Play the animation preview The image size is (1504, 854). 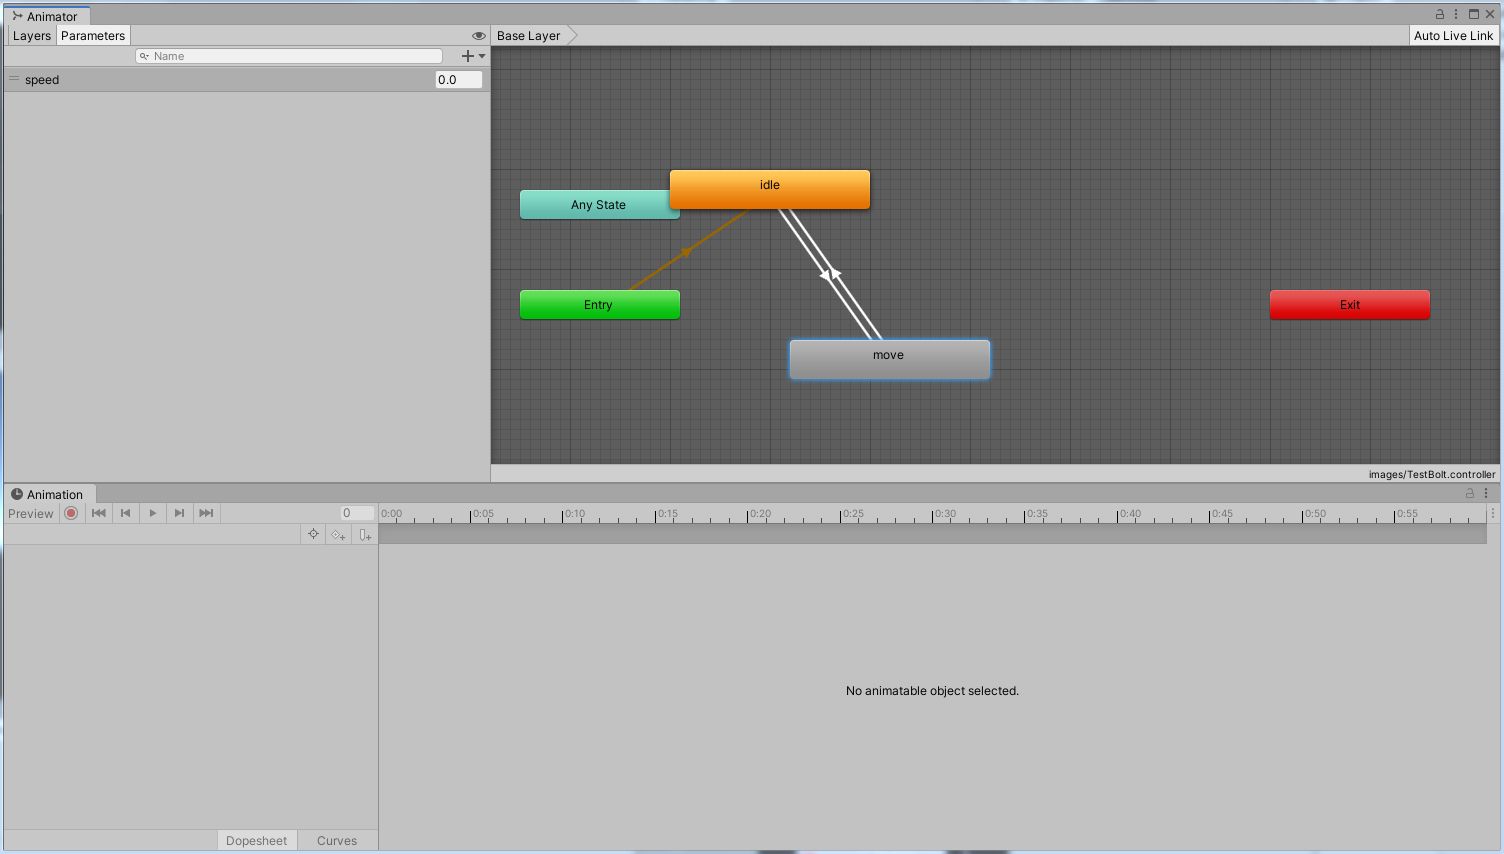coord(152,513)
